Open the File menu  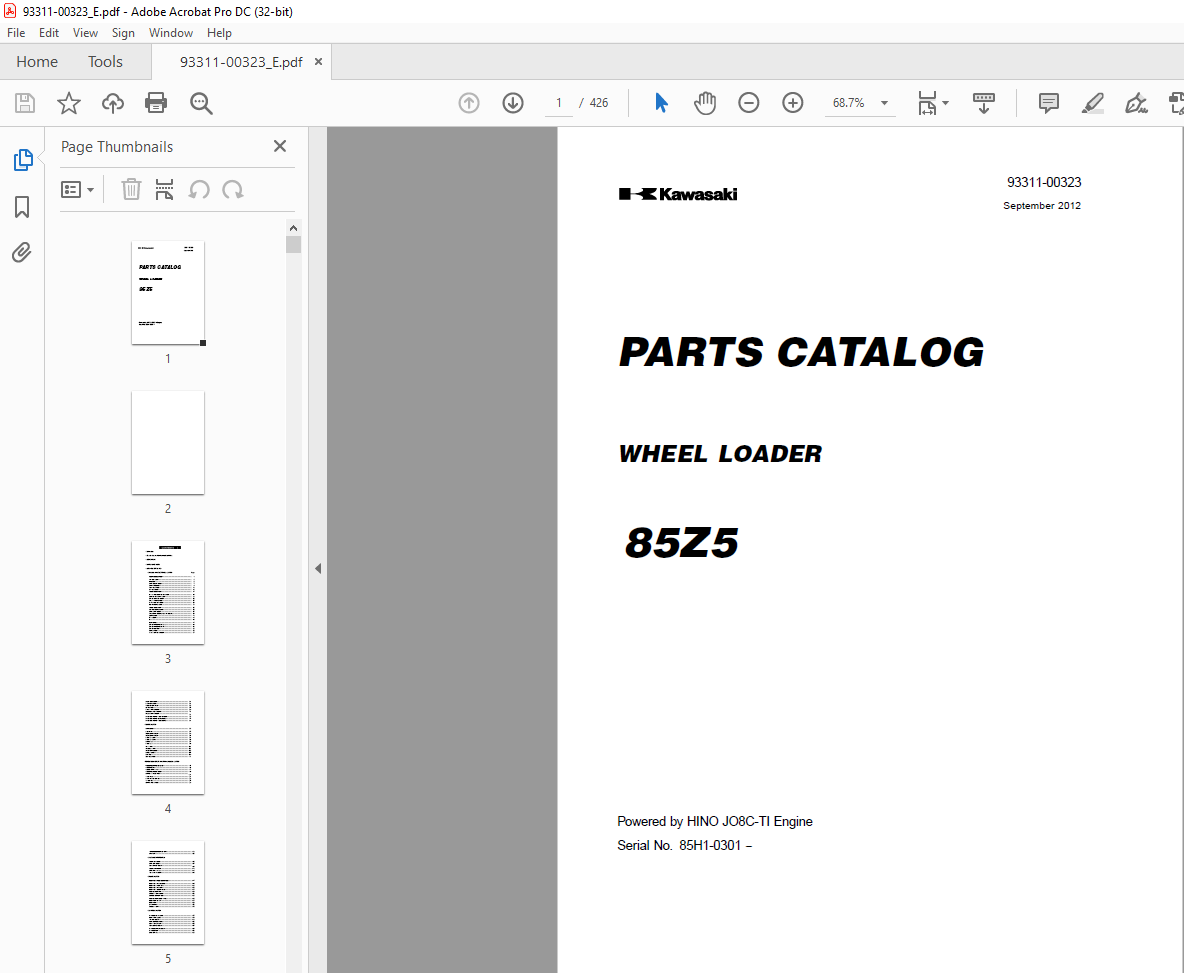(x=16, y=32)
